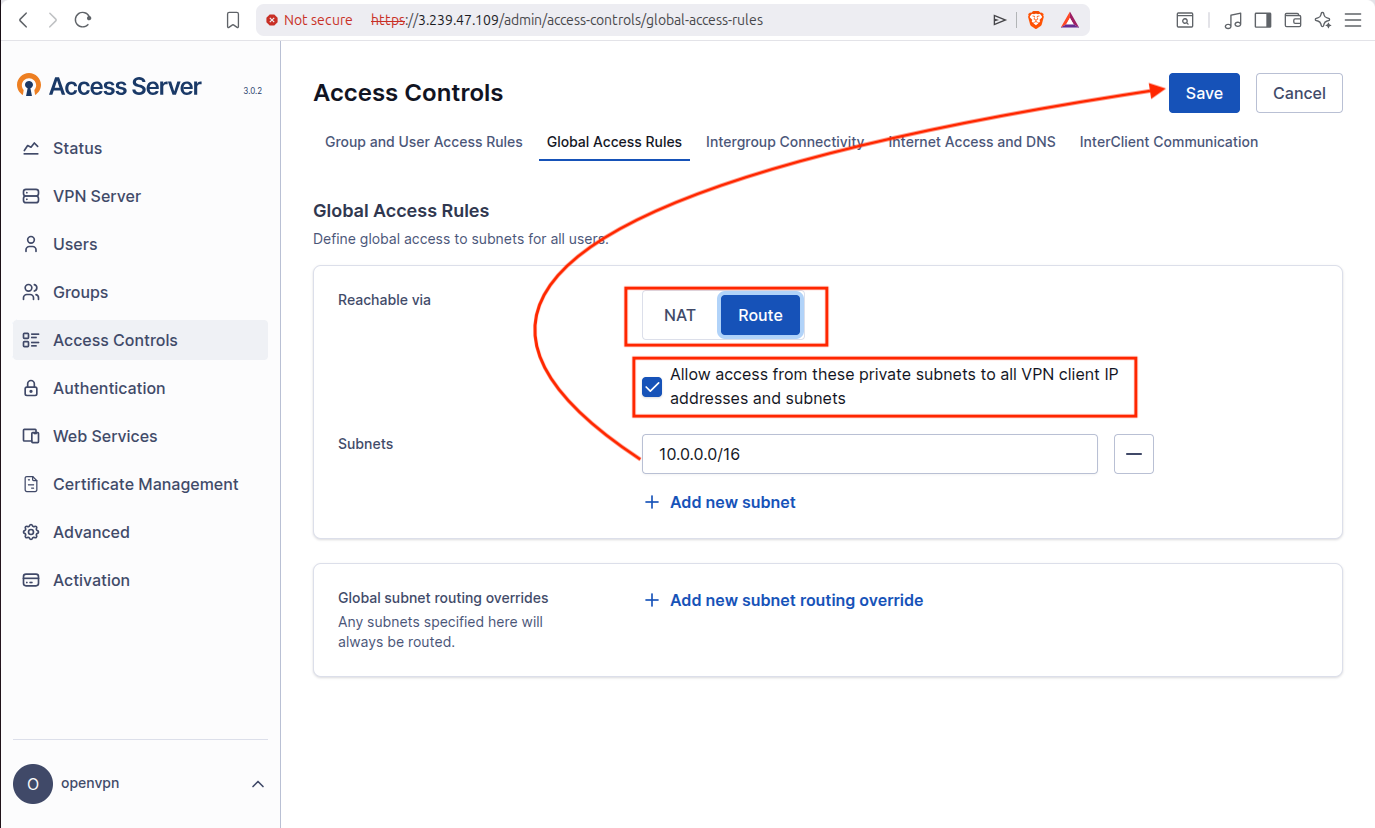Click the Brave Shields lion icon
The image size is (1375, 828).
pos(1036,20)
